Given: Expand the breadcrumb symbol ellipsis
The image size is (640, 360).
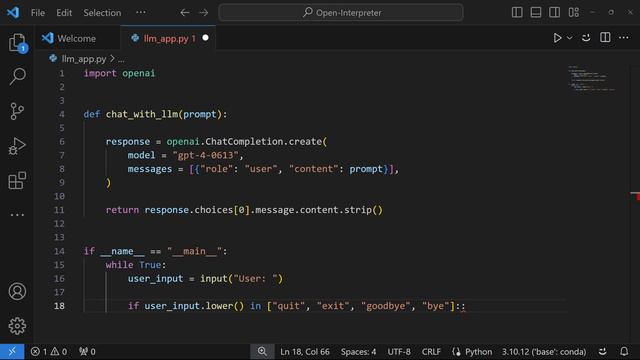Looking at the screenshot, I should 121,59.
